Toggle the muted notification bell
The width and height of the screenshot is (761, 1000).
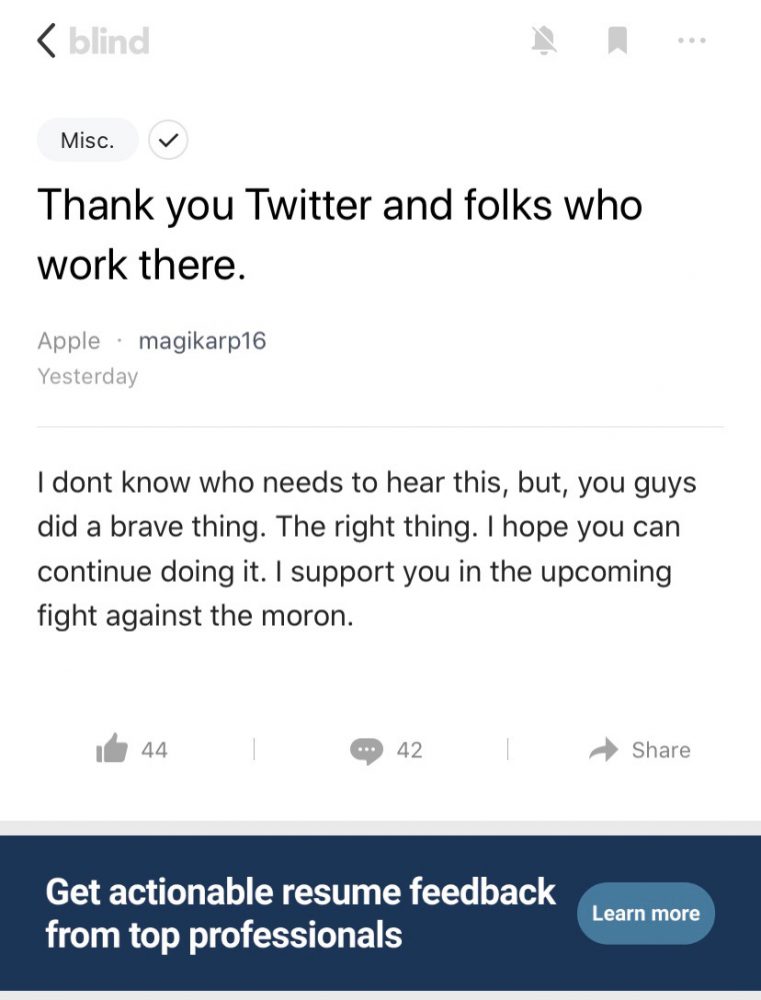click(544, 41)
